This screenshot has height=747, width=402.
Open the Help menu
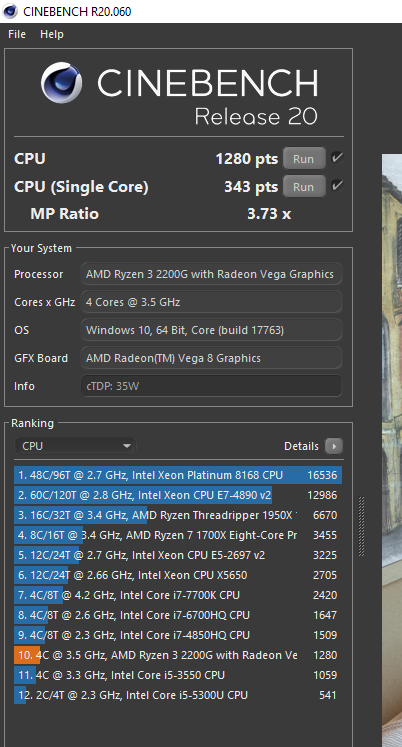pyautogui.click(x=52, y=34)
